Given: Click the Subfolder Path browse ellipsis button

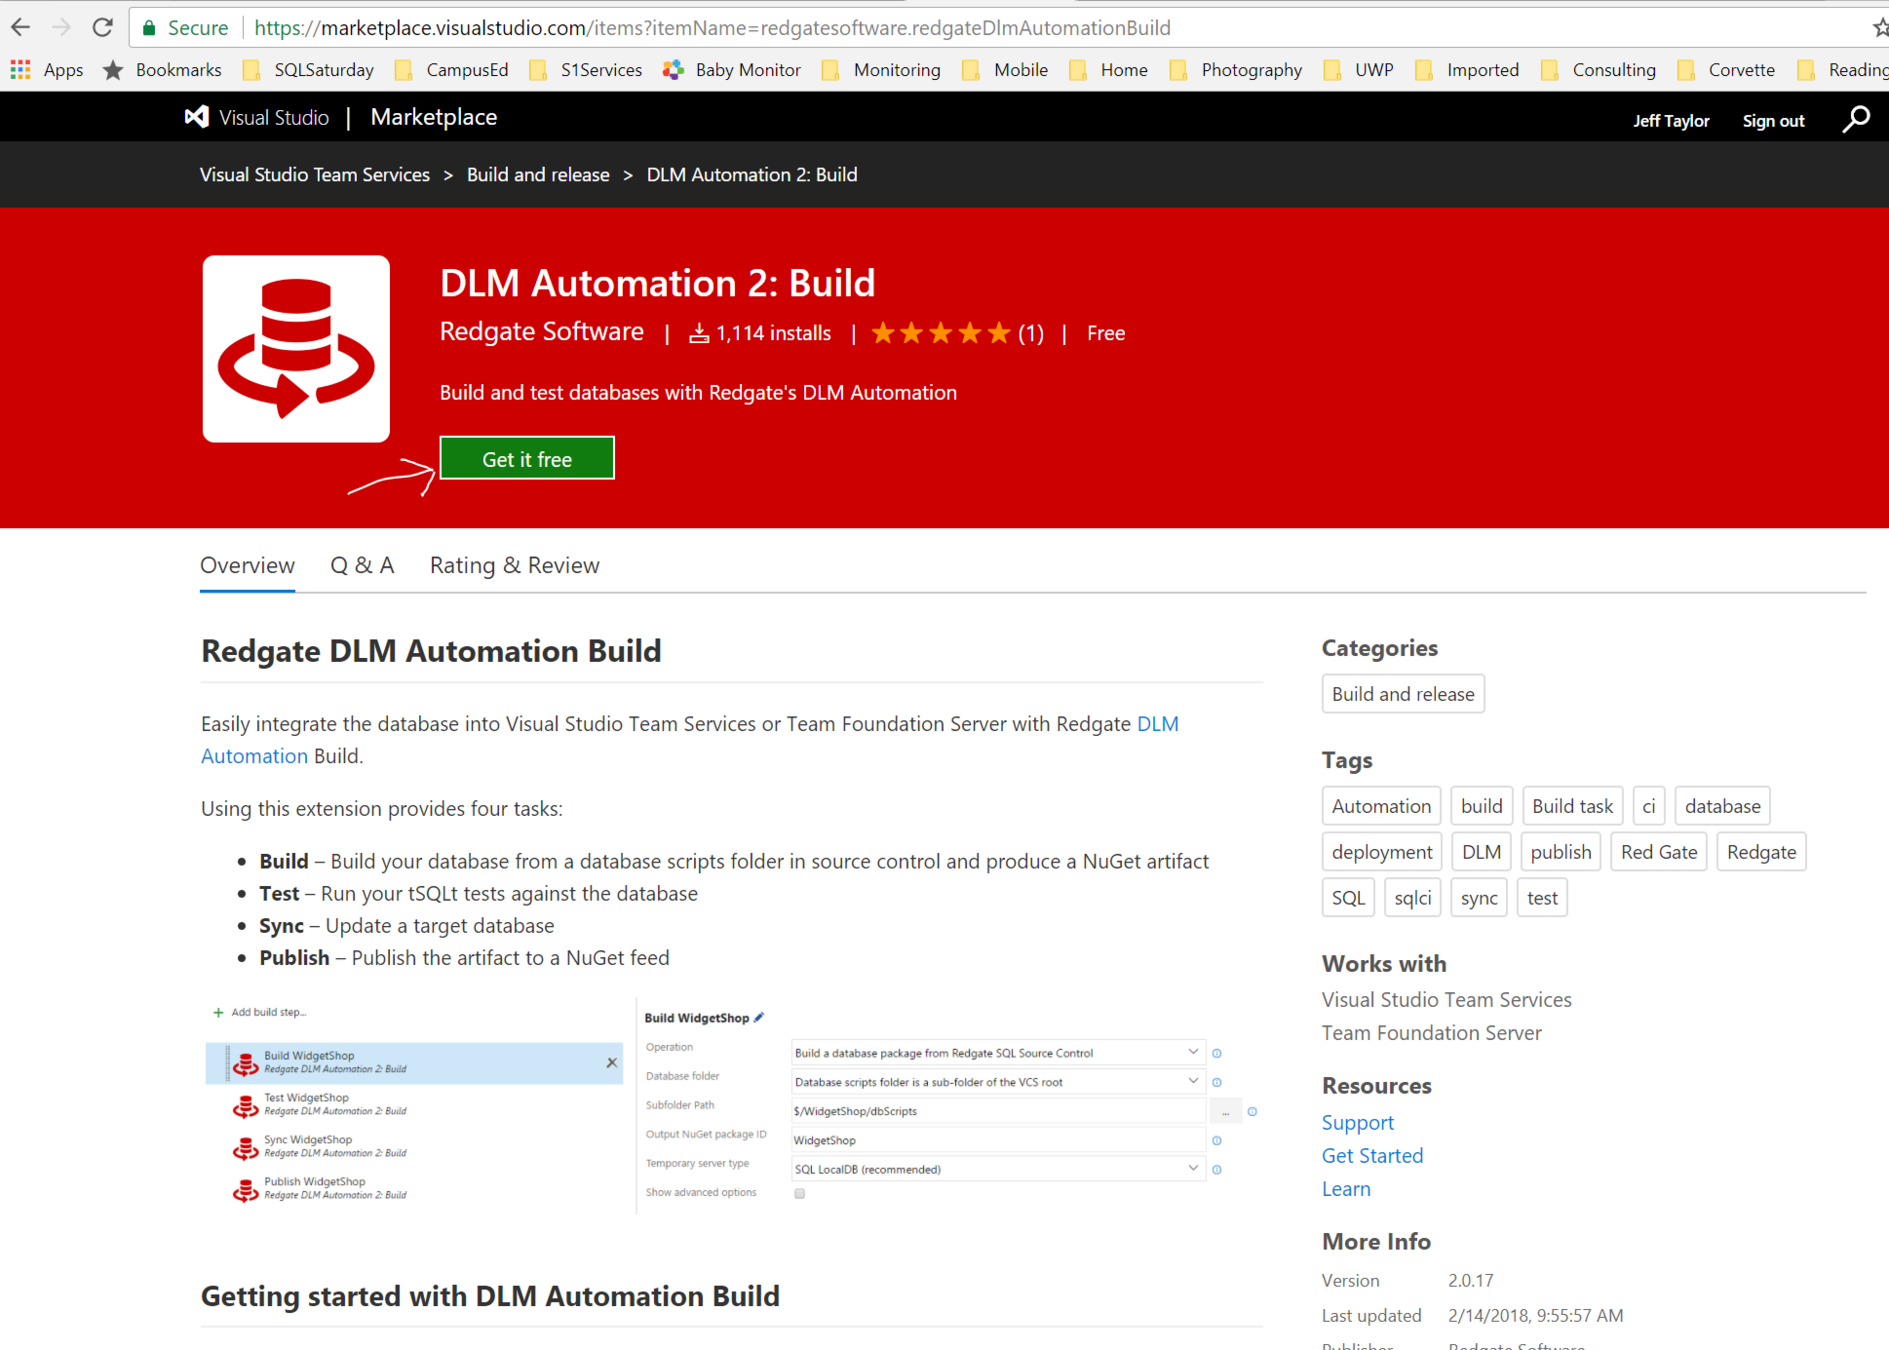Looking at the screenshot, I should pos(1226,1111).
